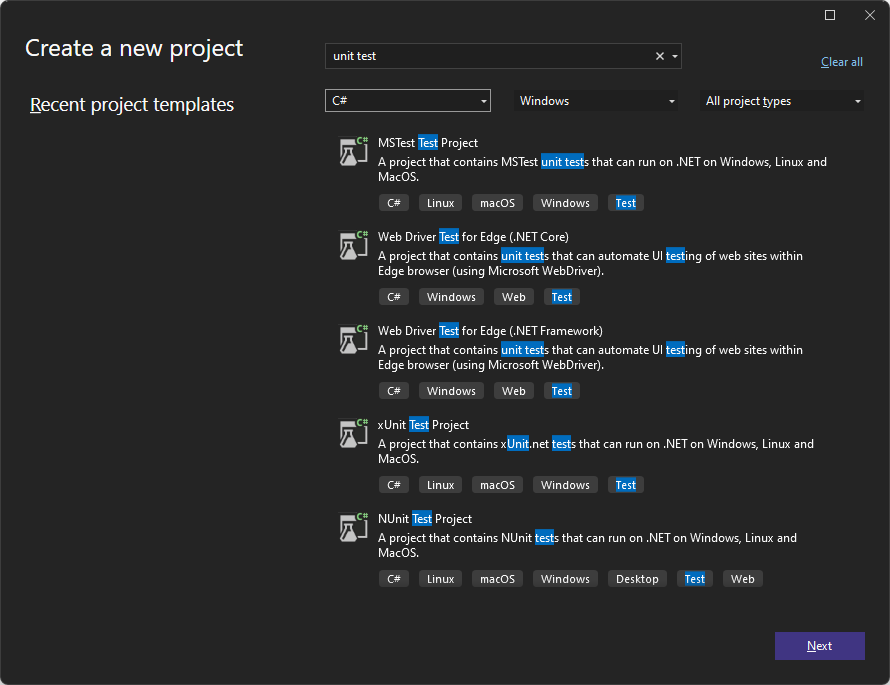The width and height of the screenshot is (890, 685).
Task: Choose the NUnit Test Project template
Action: [425, 519]
